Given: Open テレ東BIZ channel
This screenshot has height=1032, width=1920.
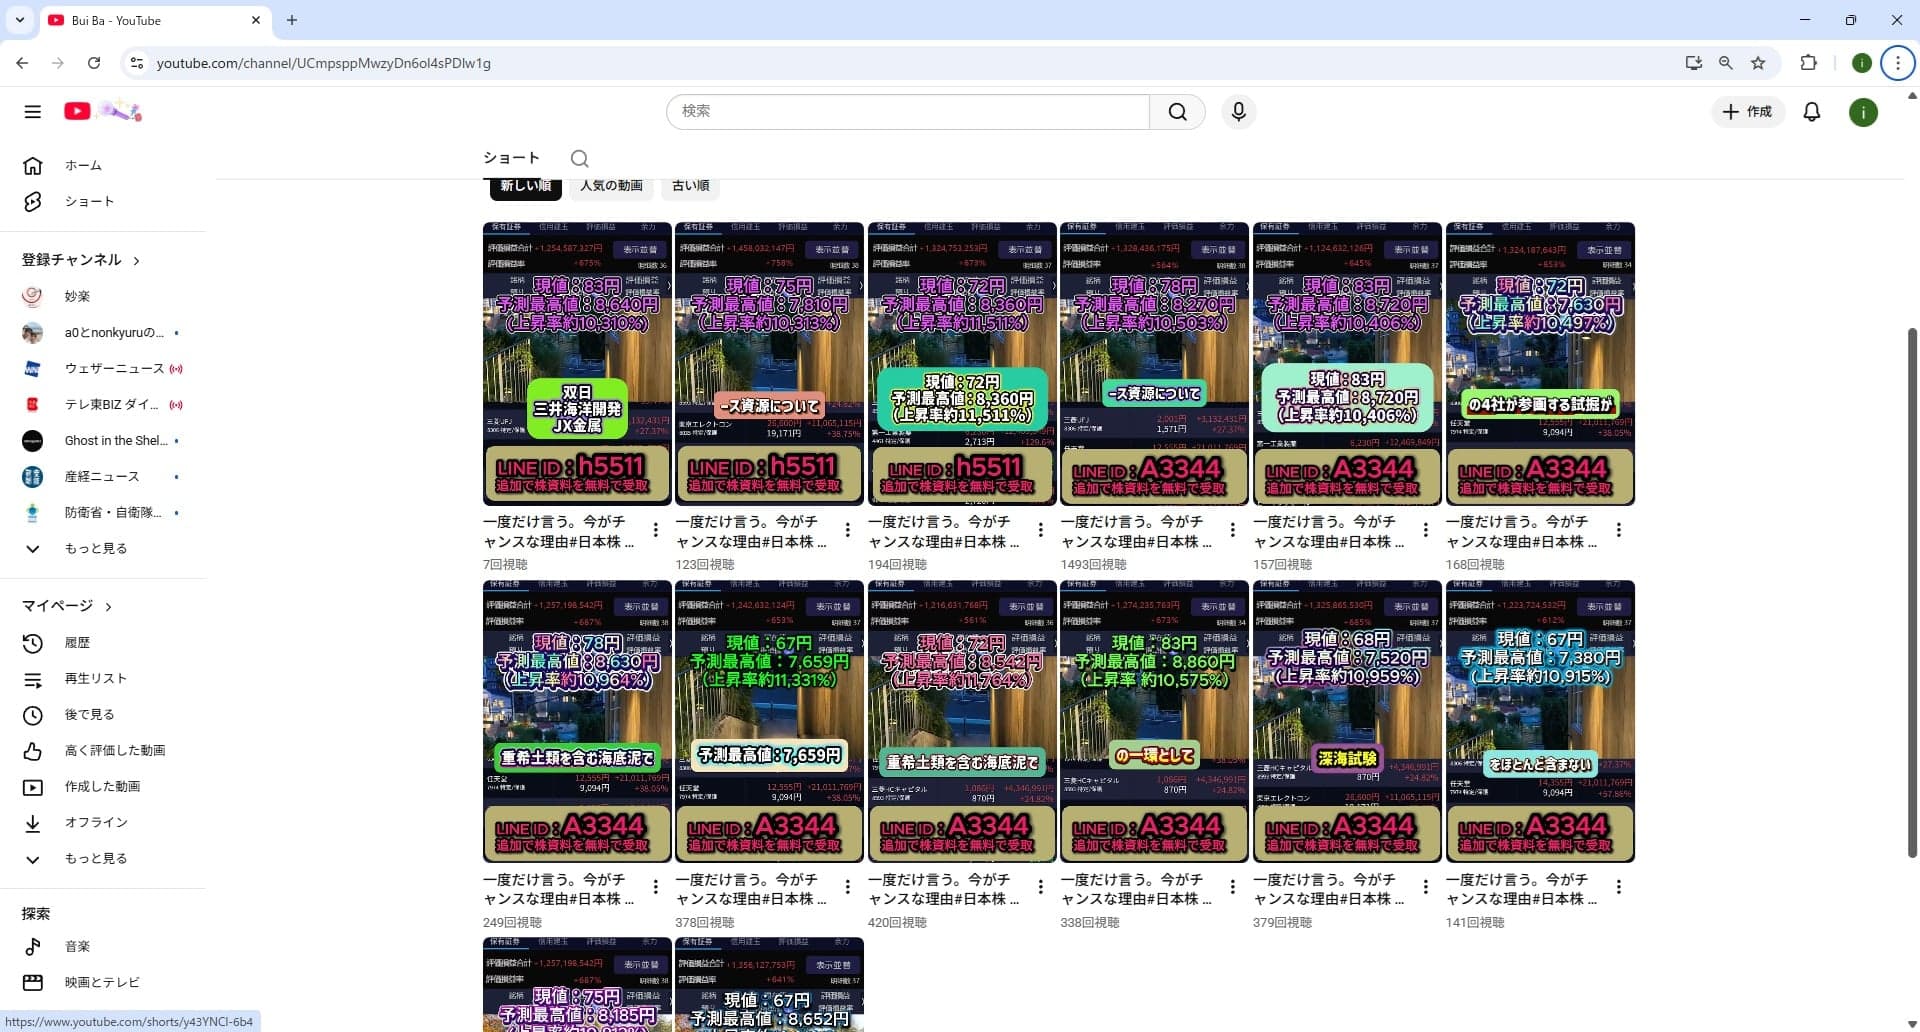Looking at the screenshot, I should point(105,404).
